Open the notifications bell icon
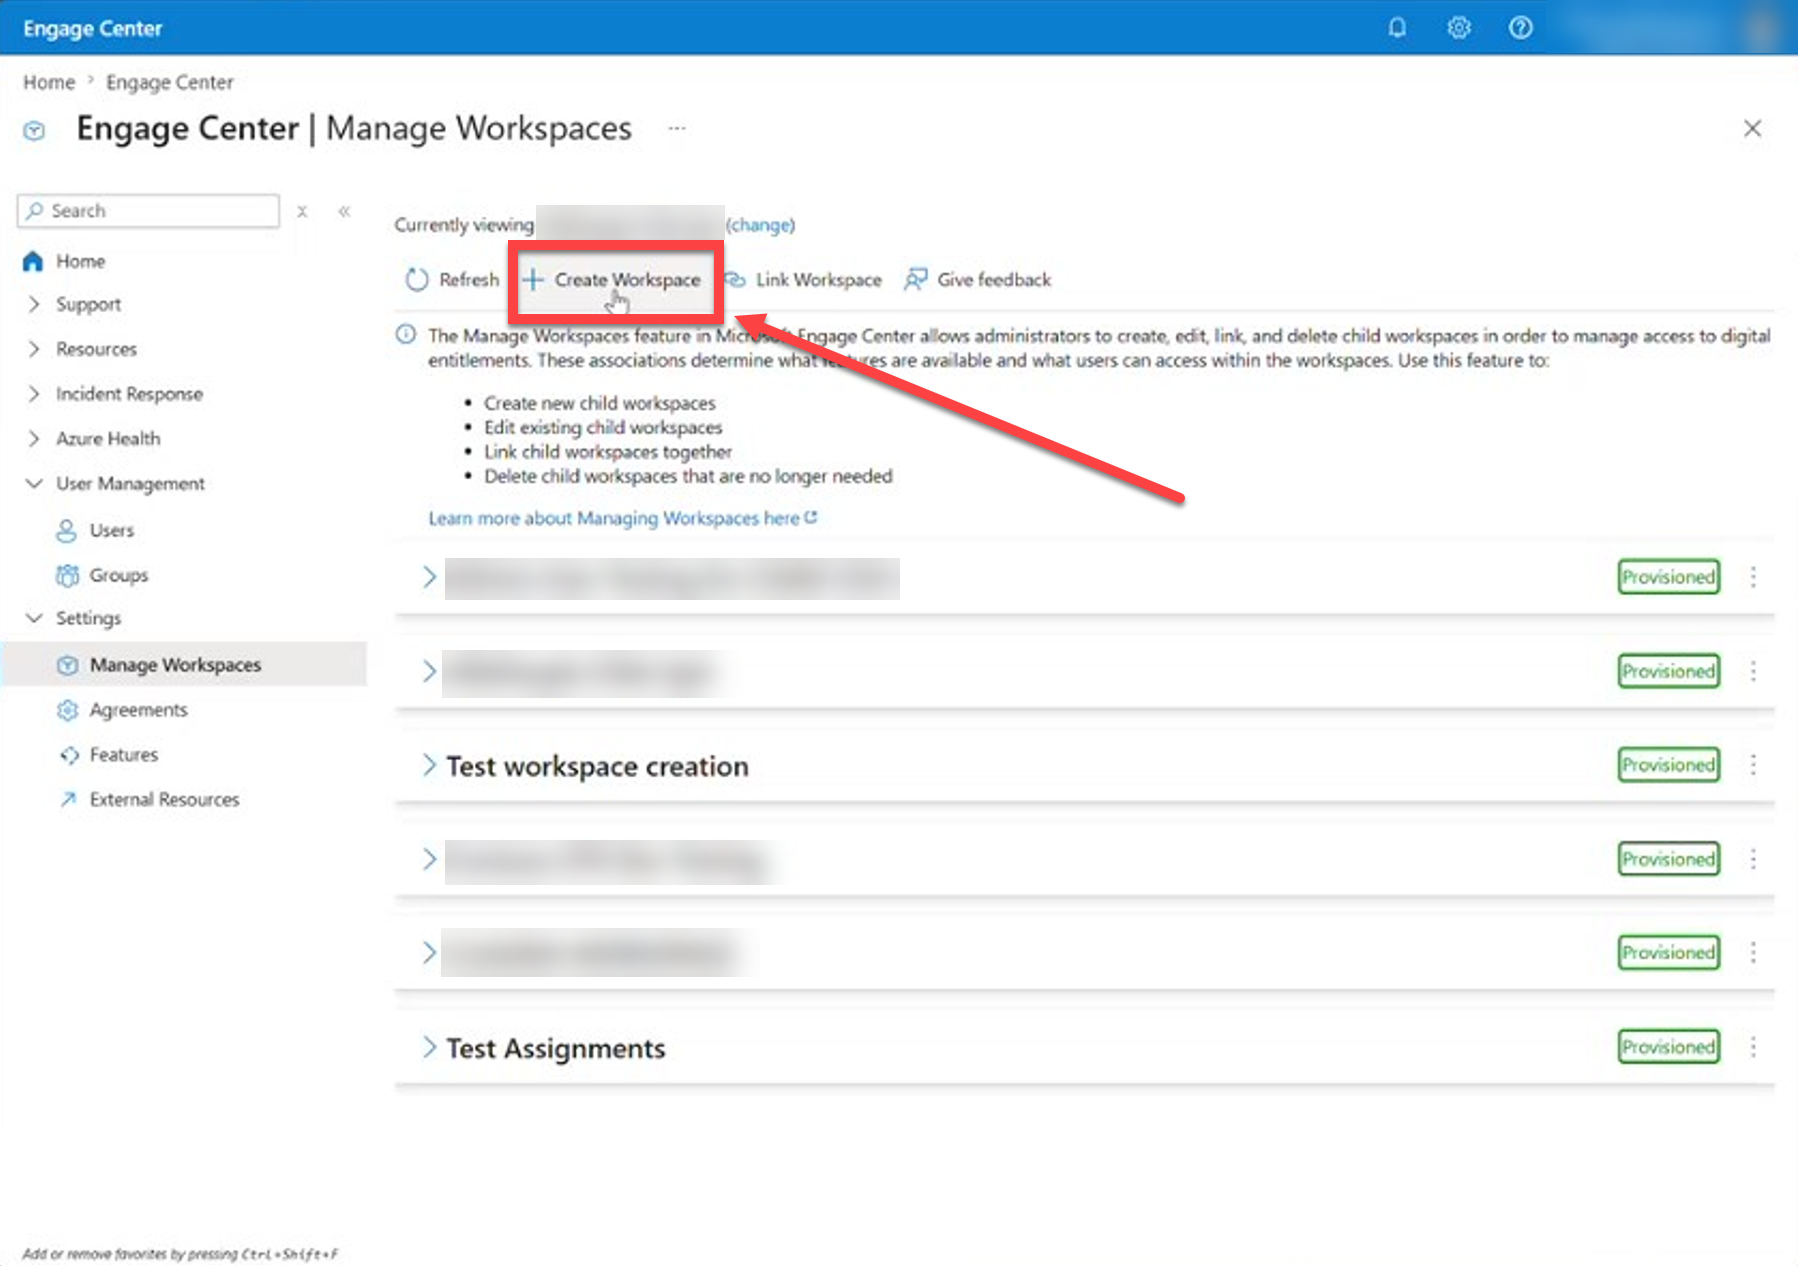The height and width of the screenshot is (1266, 1798). point(1397,27)
